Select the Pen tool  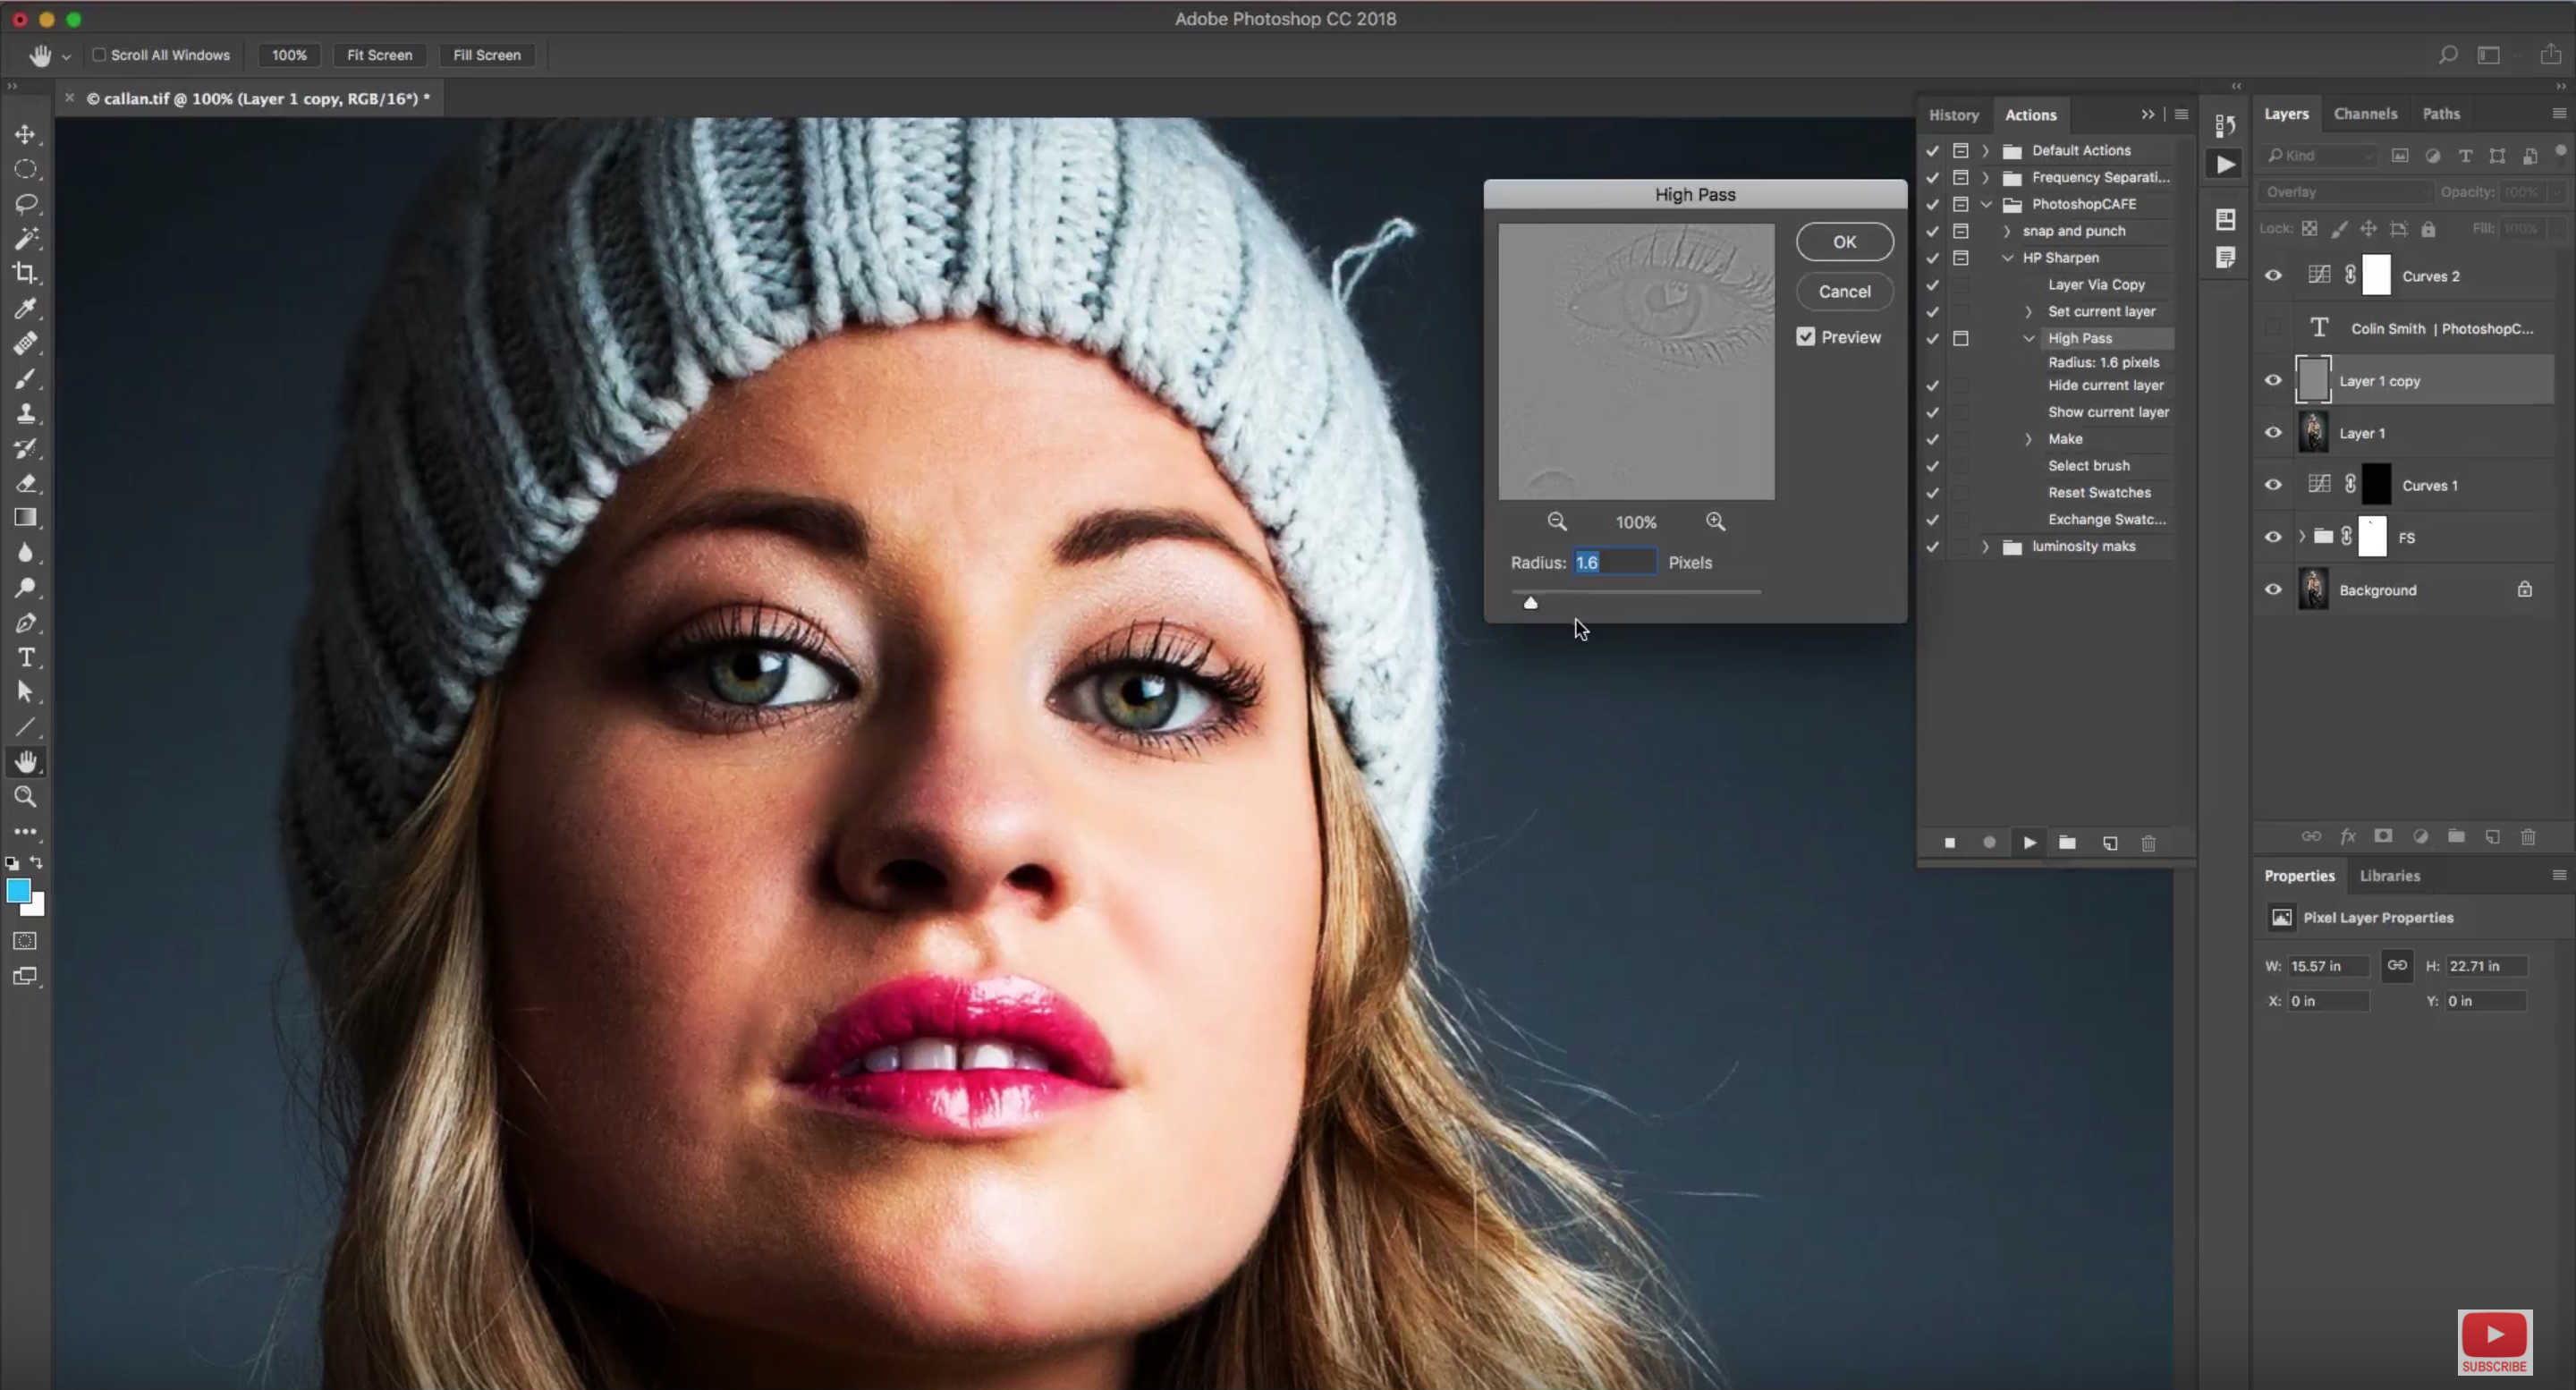click(25, 623)
